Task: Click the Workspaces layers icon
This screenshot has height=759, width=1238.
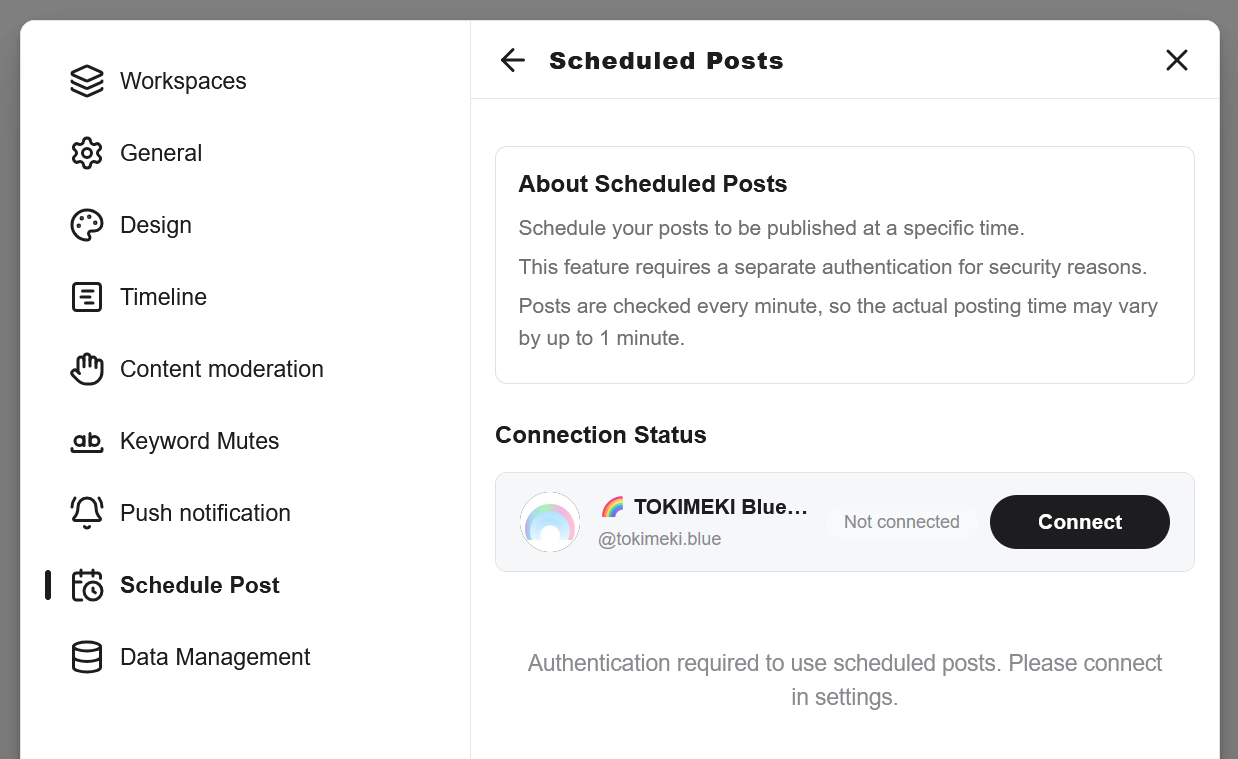Action: tap(87, 81)
